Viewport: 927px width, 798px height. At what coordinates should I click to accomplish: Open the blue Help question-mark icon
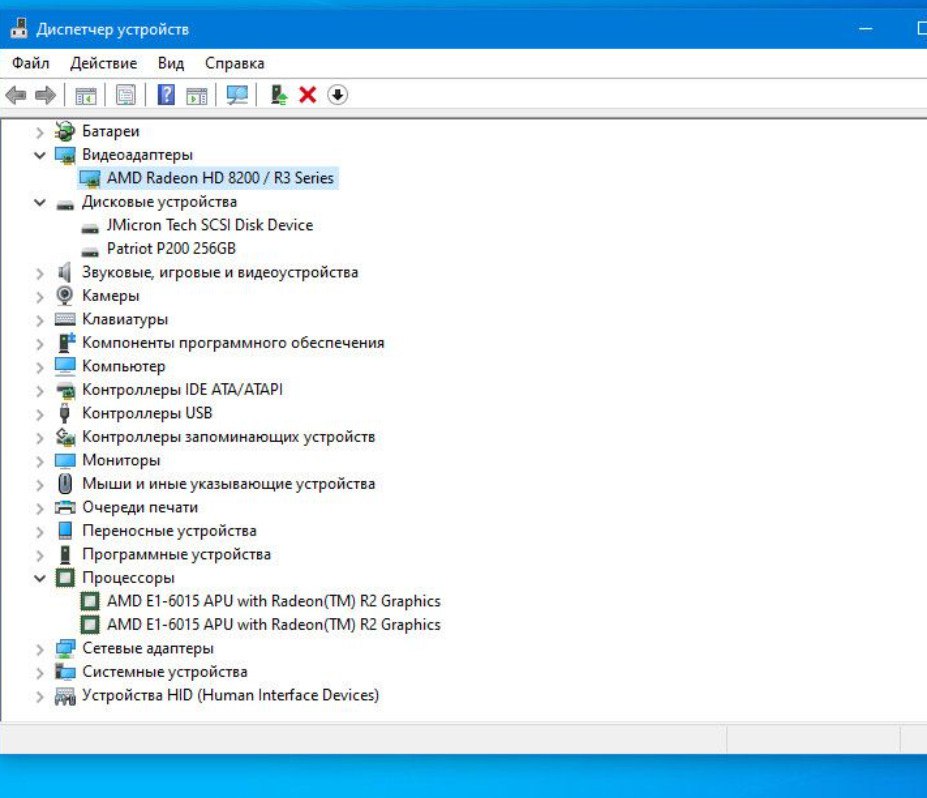[166, 95]
